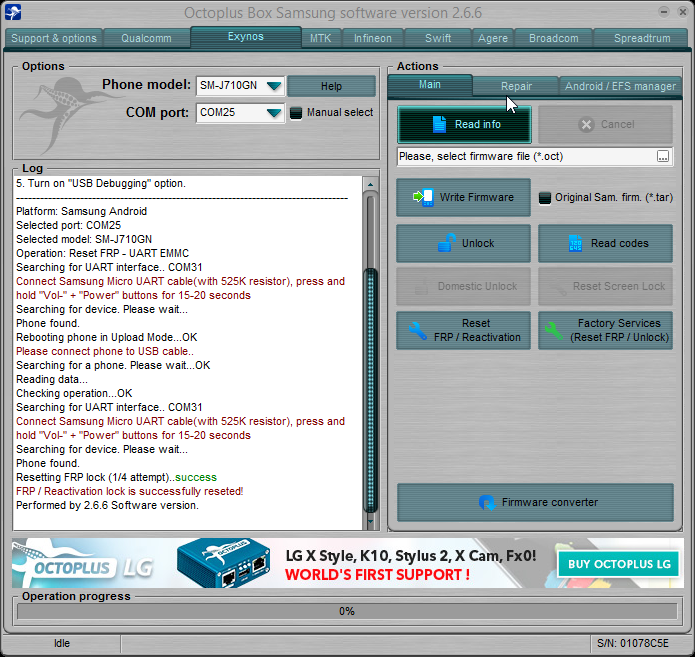
Task: Open the COM port dropdown
Action: [x=274, y=113]
